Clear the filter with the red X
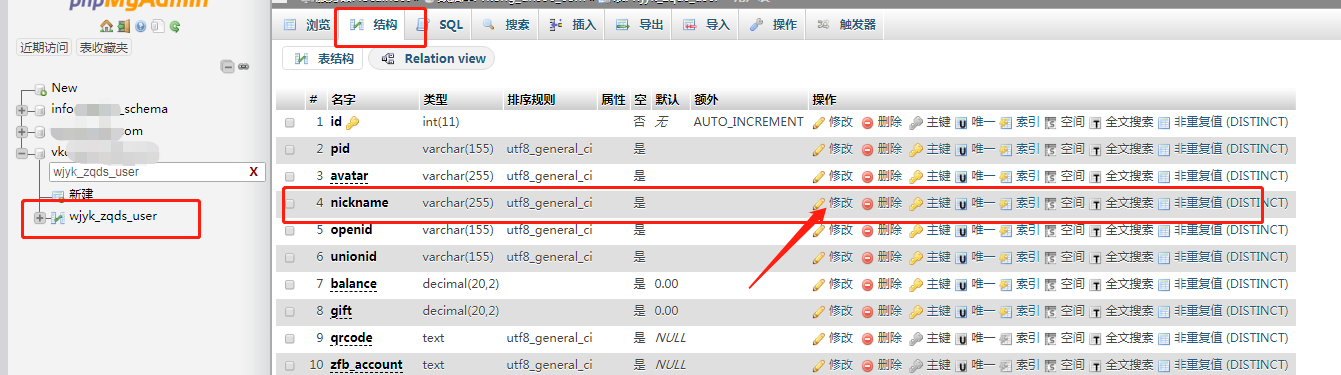Screen dimensions: 1341x375 254,172
